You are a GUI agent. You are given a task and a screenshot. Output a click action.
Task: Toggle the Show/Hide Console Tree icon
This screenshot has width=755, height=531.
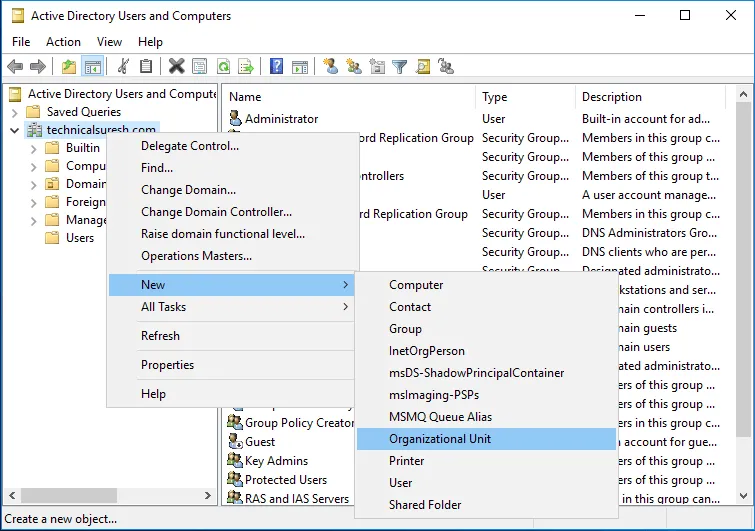(x=92, y=66)
